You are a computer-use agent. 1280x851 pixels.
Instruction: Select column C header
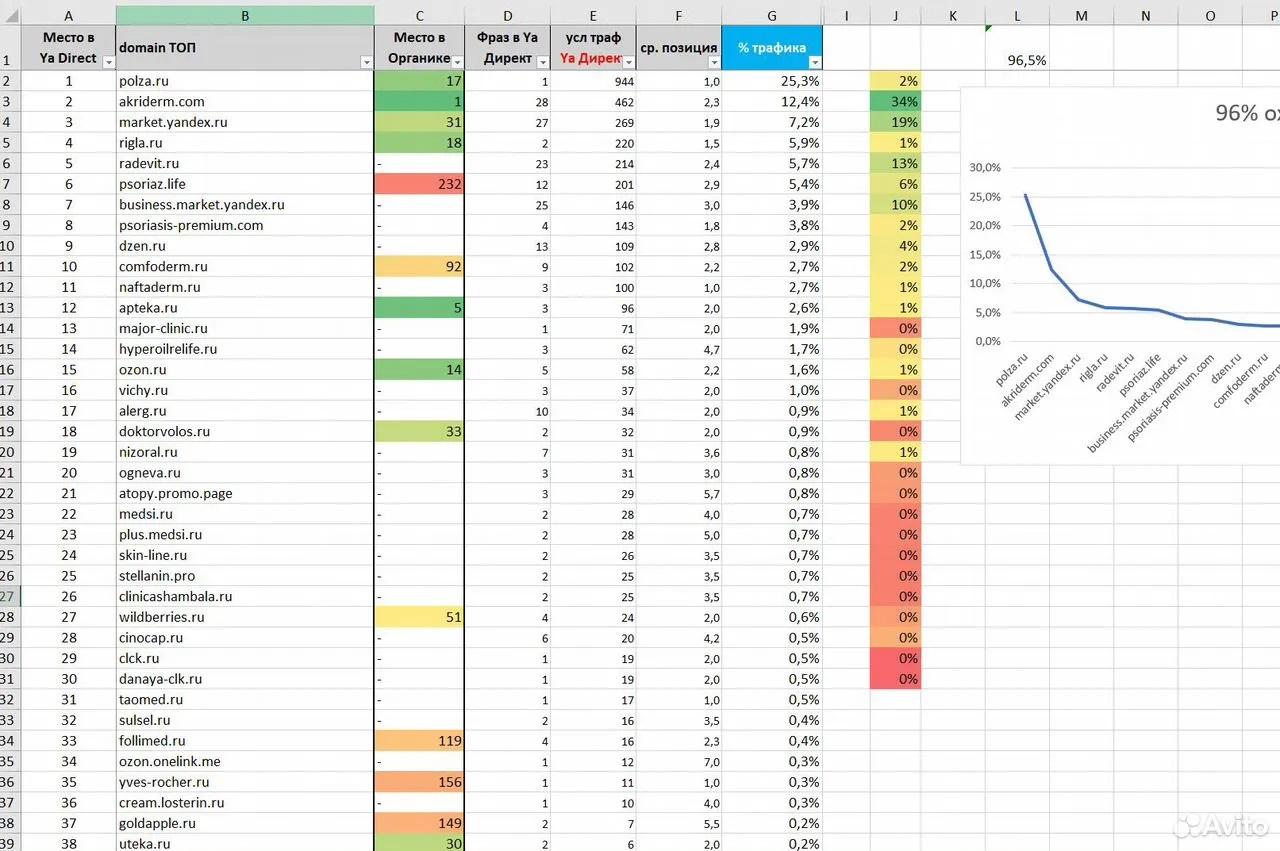coord(420,15)
